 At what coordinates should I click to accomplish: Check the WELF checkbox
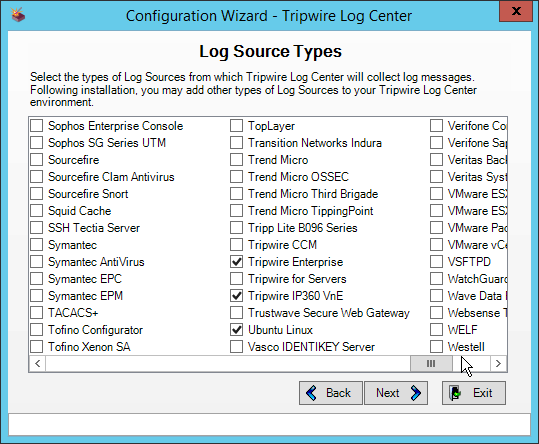click(437, 330)
